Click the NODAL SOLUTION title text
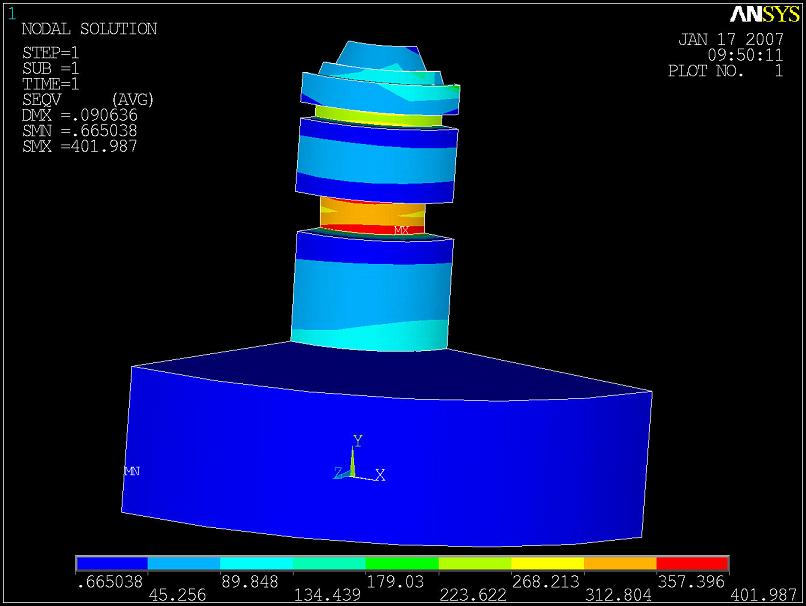 89,29
